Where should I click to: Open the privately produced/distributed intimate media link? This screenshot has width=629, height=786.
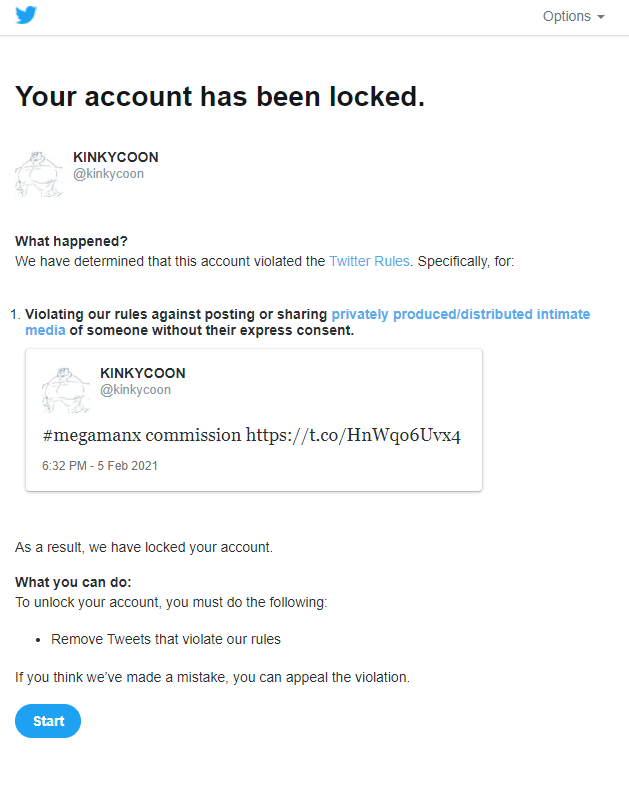point(460,314)
